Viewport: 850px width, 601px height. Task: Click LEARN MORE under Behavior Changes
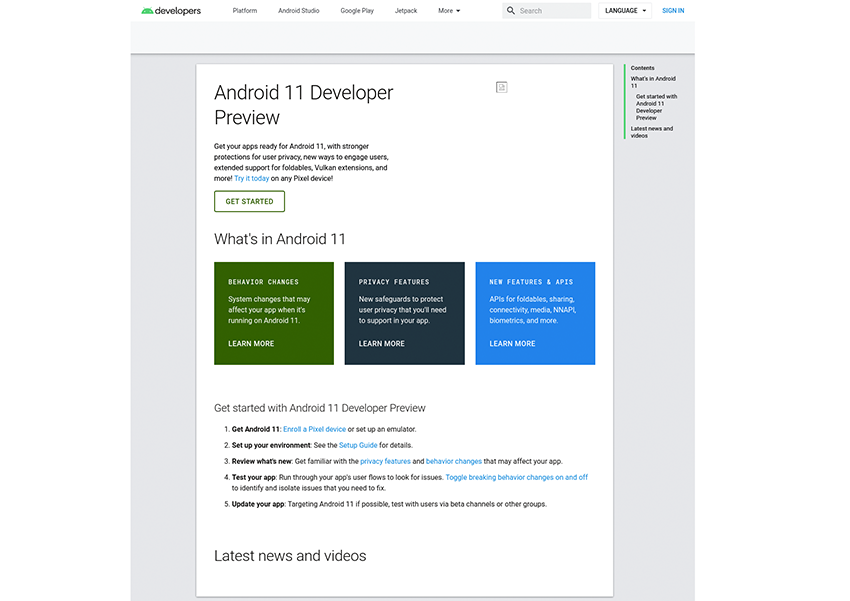[x=251, y=344]
